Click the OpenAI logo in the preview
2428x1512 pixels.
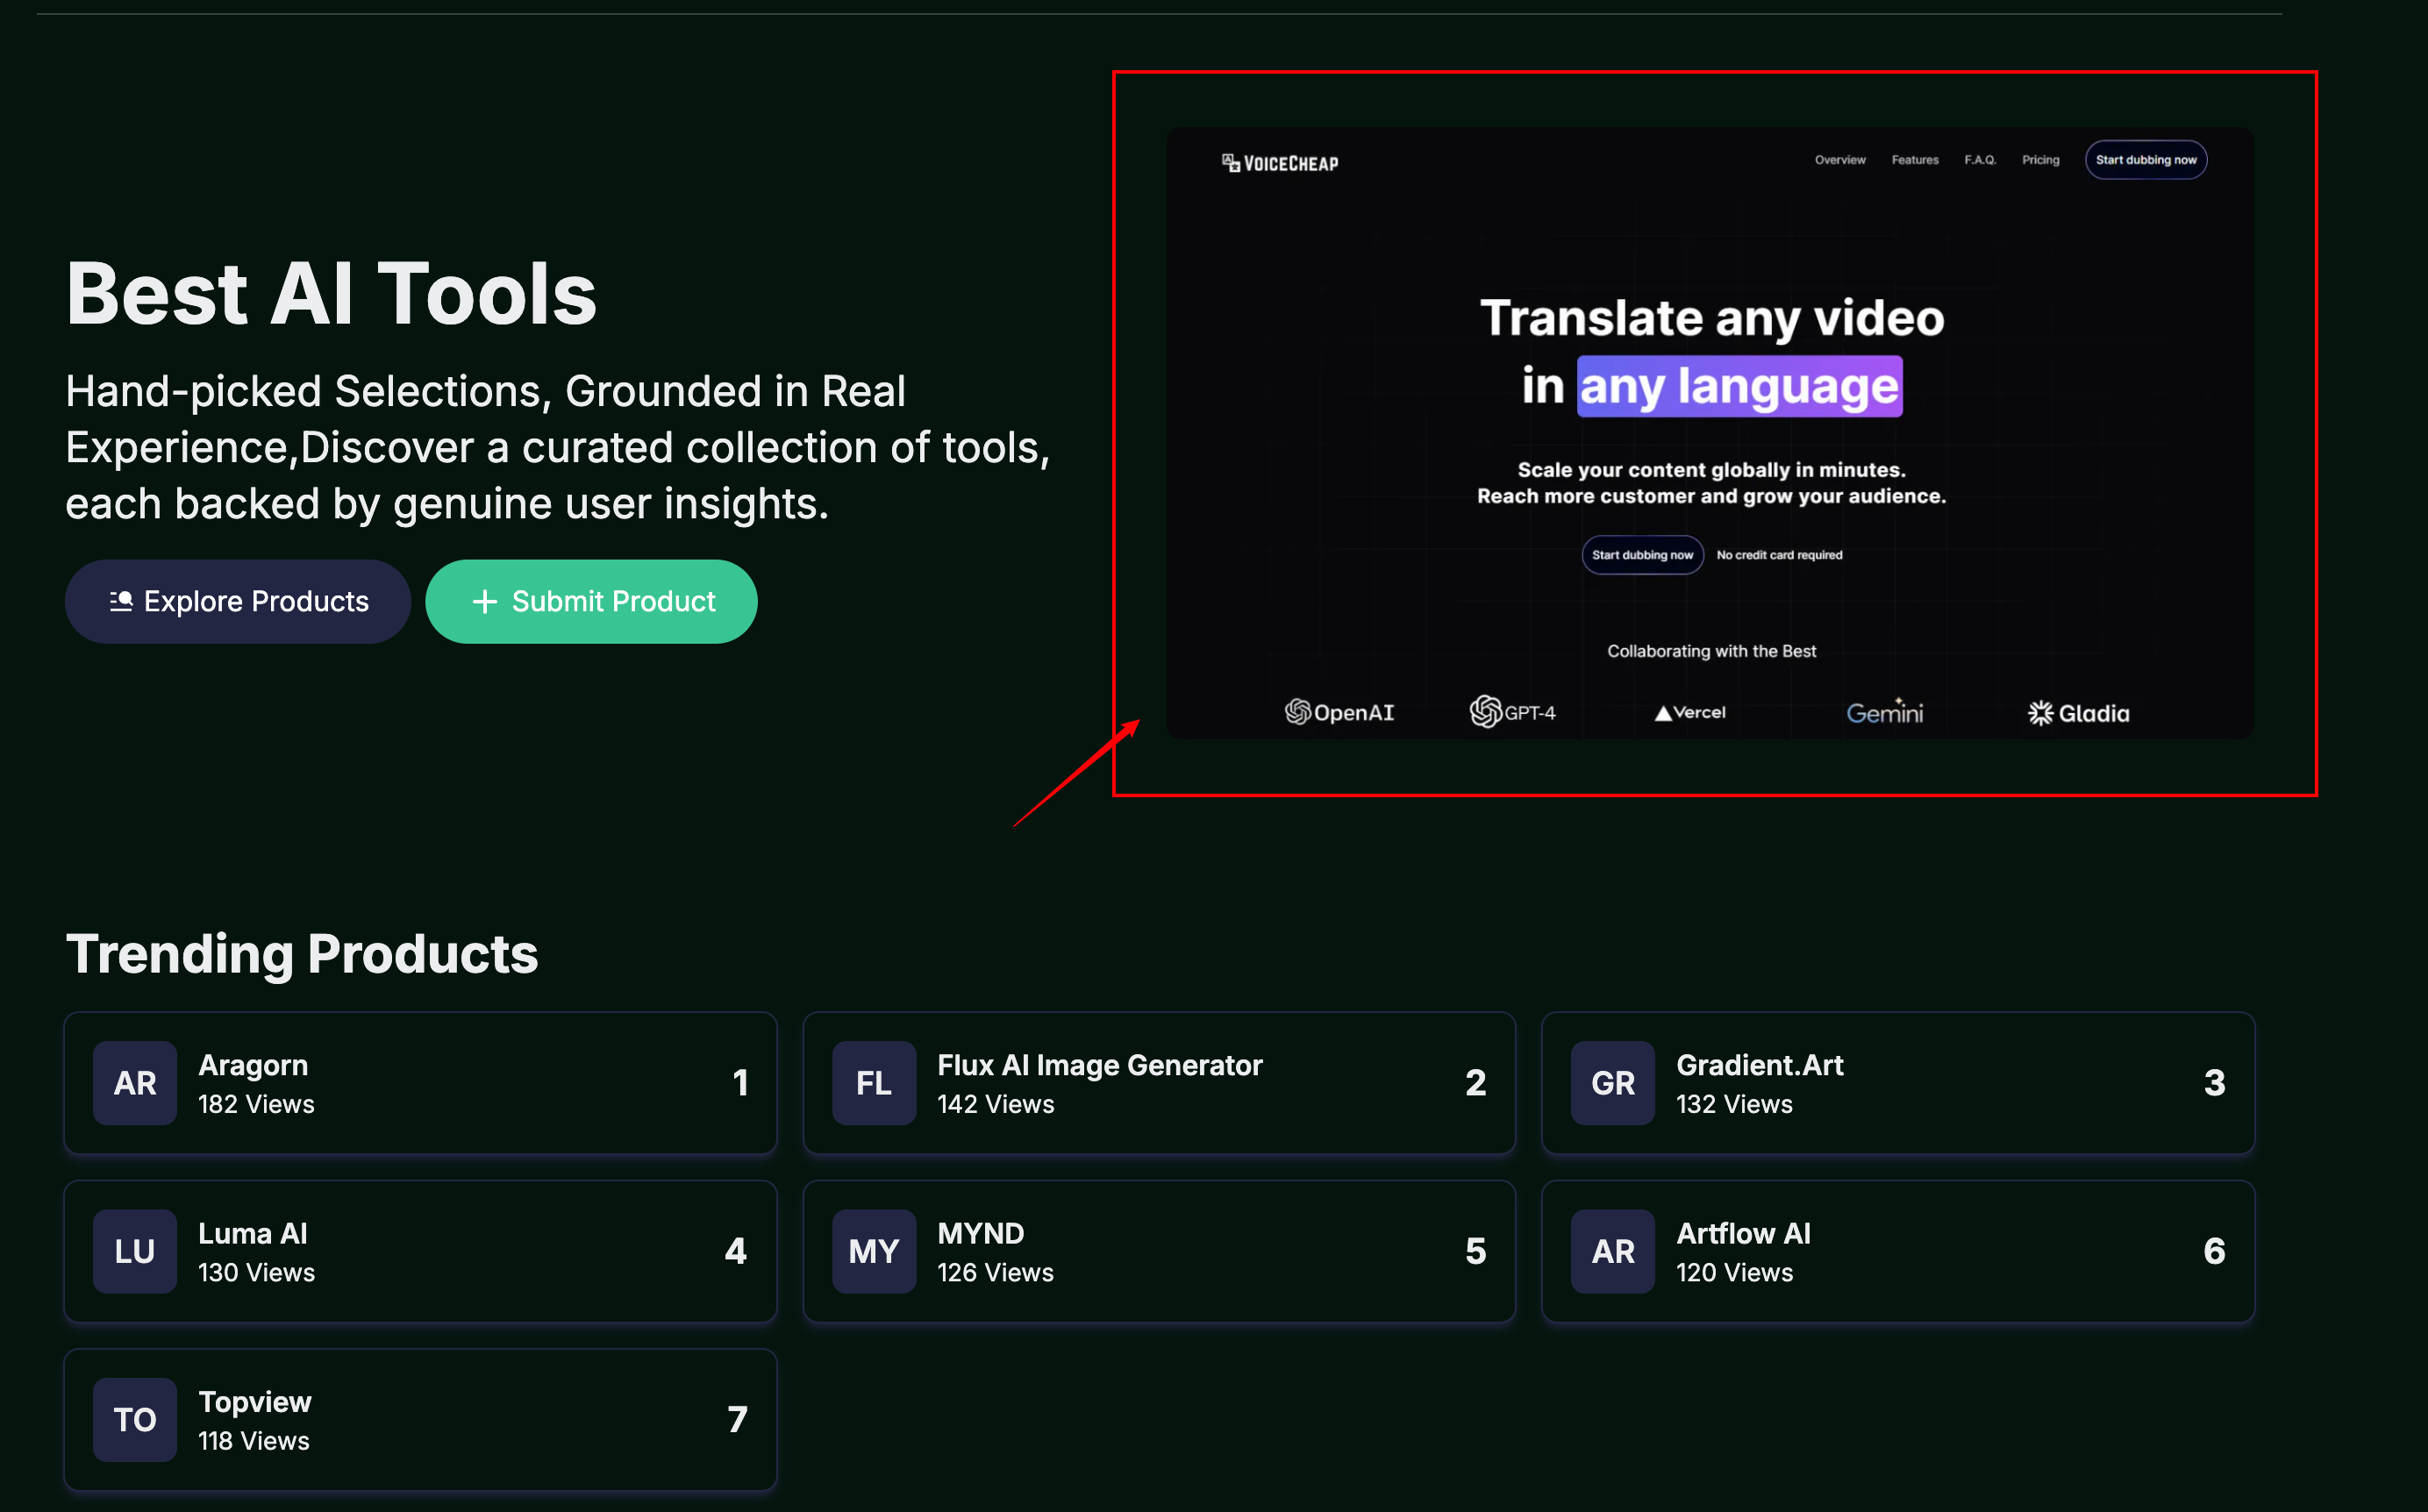[x=1339, y=712]
